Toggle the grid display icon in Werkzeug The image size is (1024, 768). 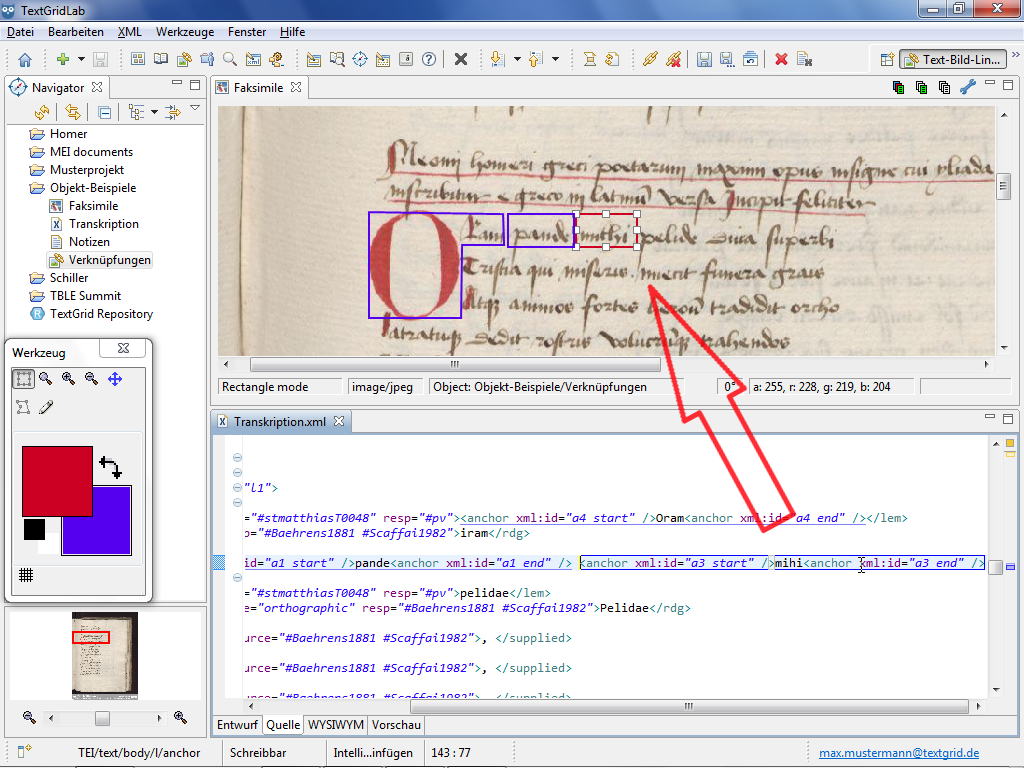tap(27, 575)
